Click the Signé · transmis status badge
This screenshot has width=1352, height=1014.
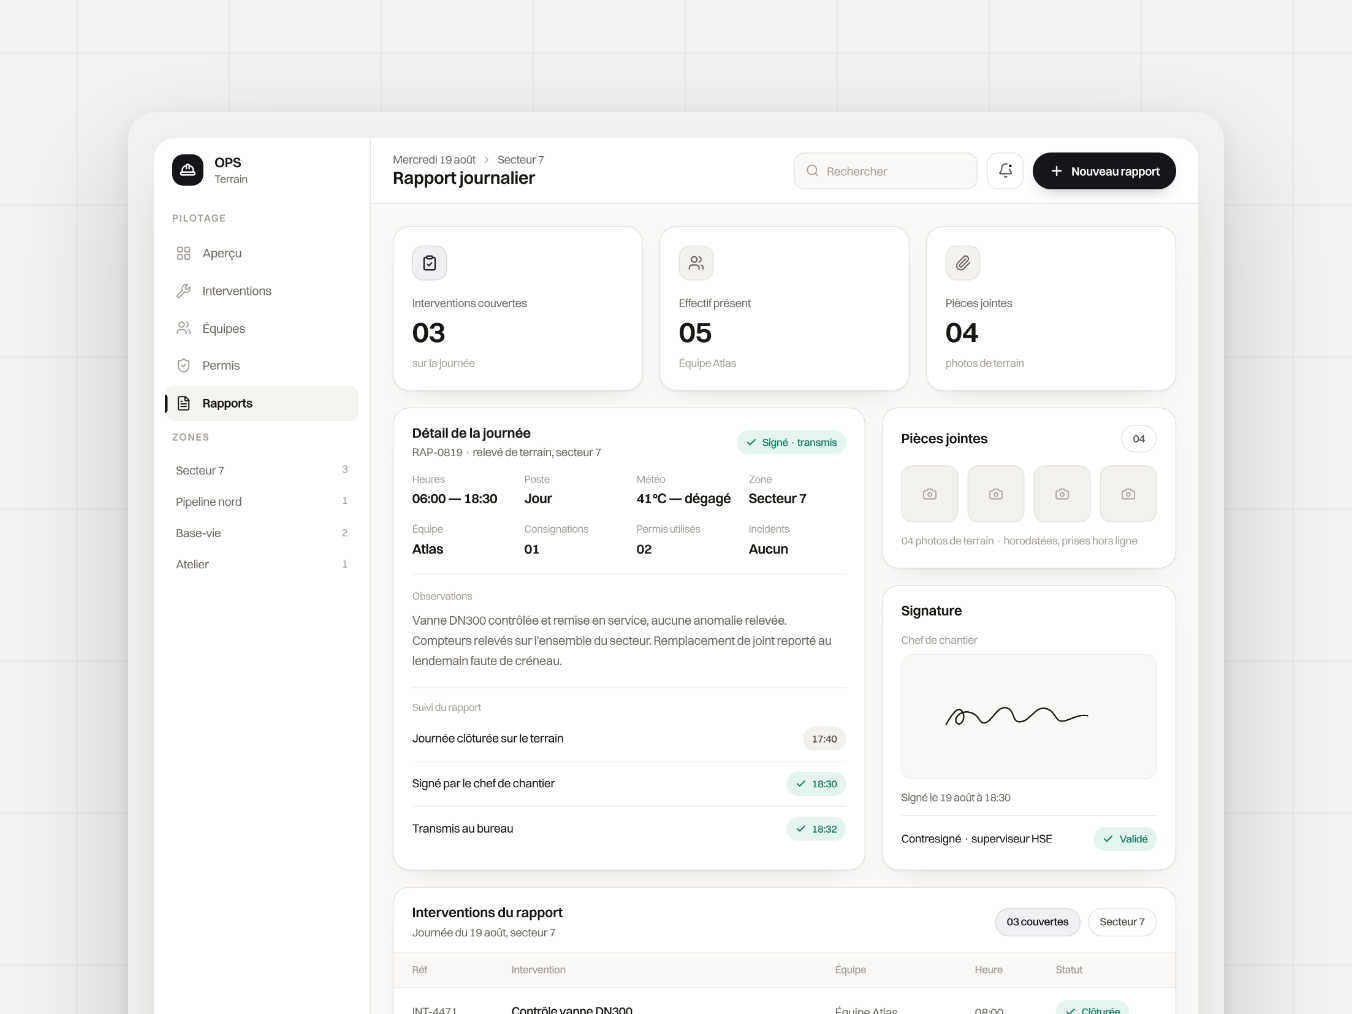click(791, 442)
